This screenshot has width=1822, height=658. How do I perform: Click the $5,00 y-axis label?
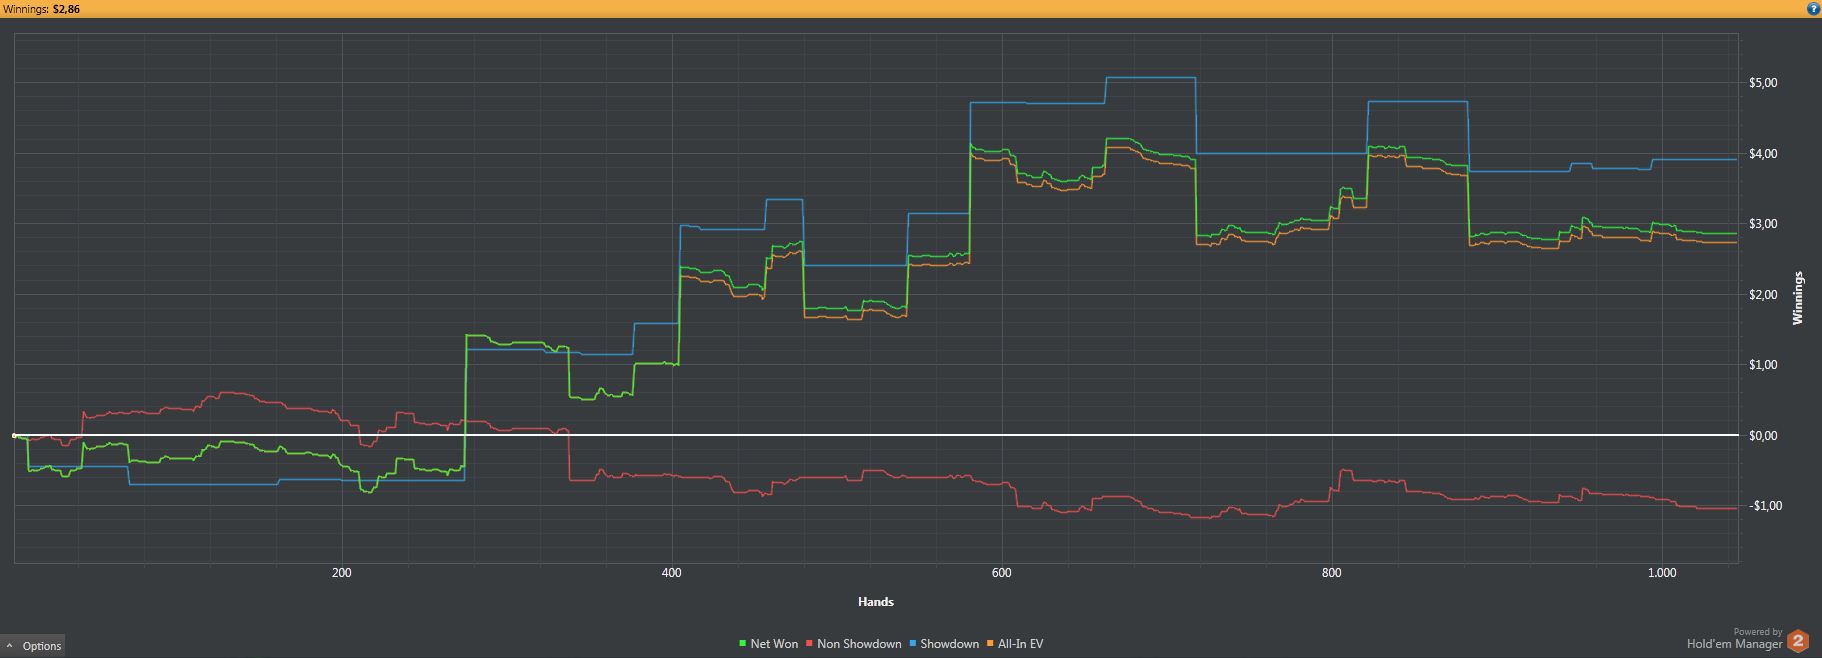click(1763, 83)
